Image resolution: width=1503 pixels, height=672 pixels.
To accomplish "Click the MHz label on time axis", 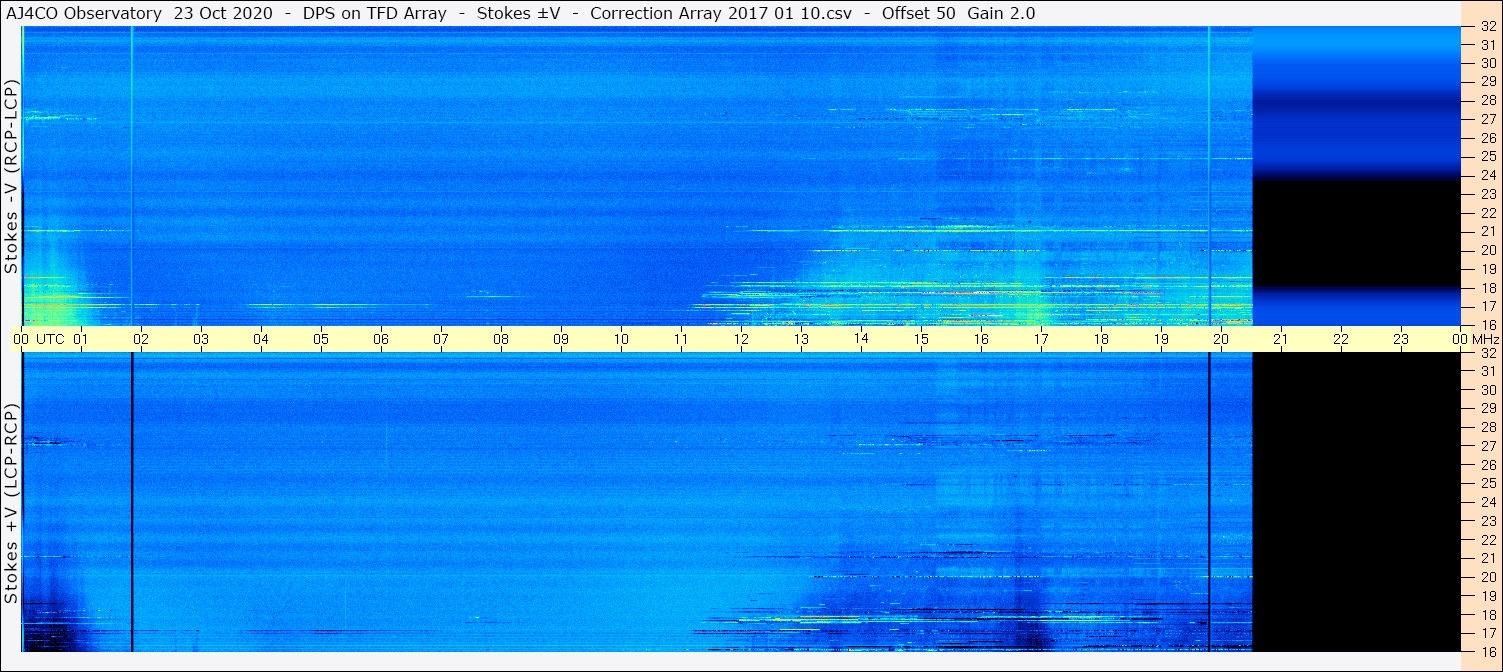I will pos(1485,339).
